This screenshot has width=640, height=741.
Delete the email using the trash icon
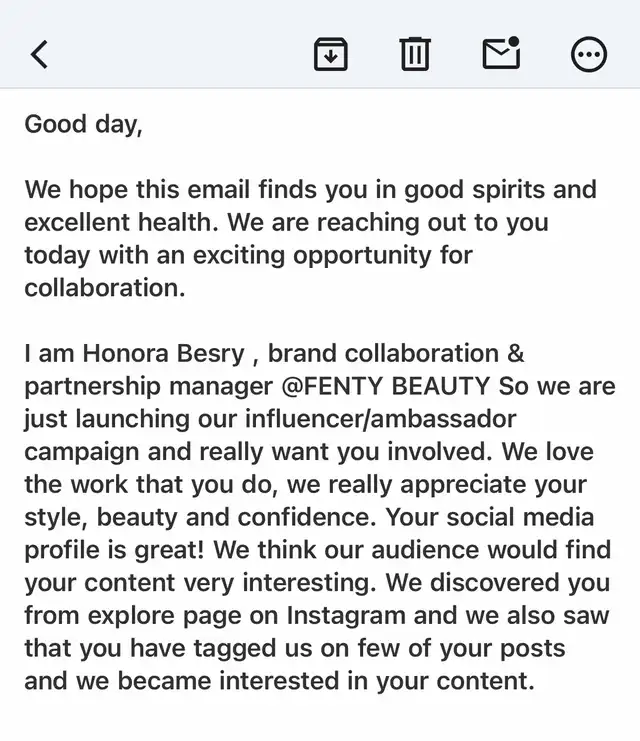pos(415,54)
